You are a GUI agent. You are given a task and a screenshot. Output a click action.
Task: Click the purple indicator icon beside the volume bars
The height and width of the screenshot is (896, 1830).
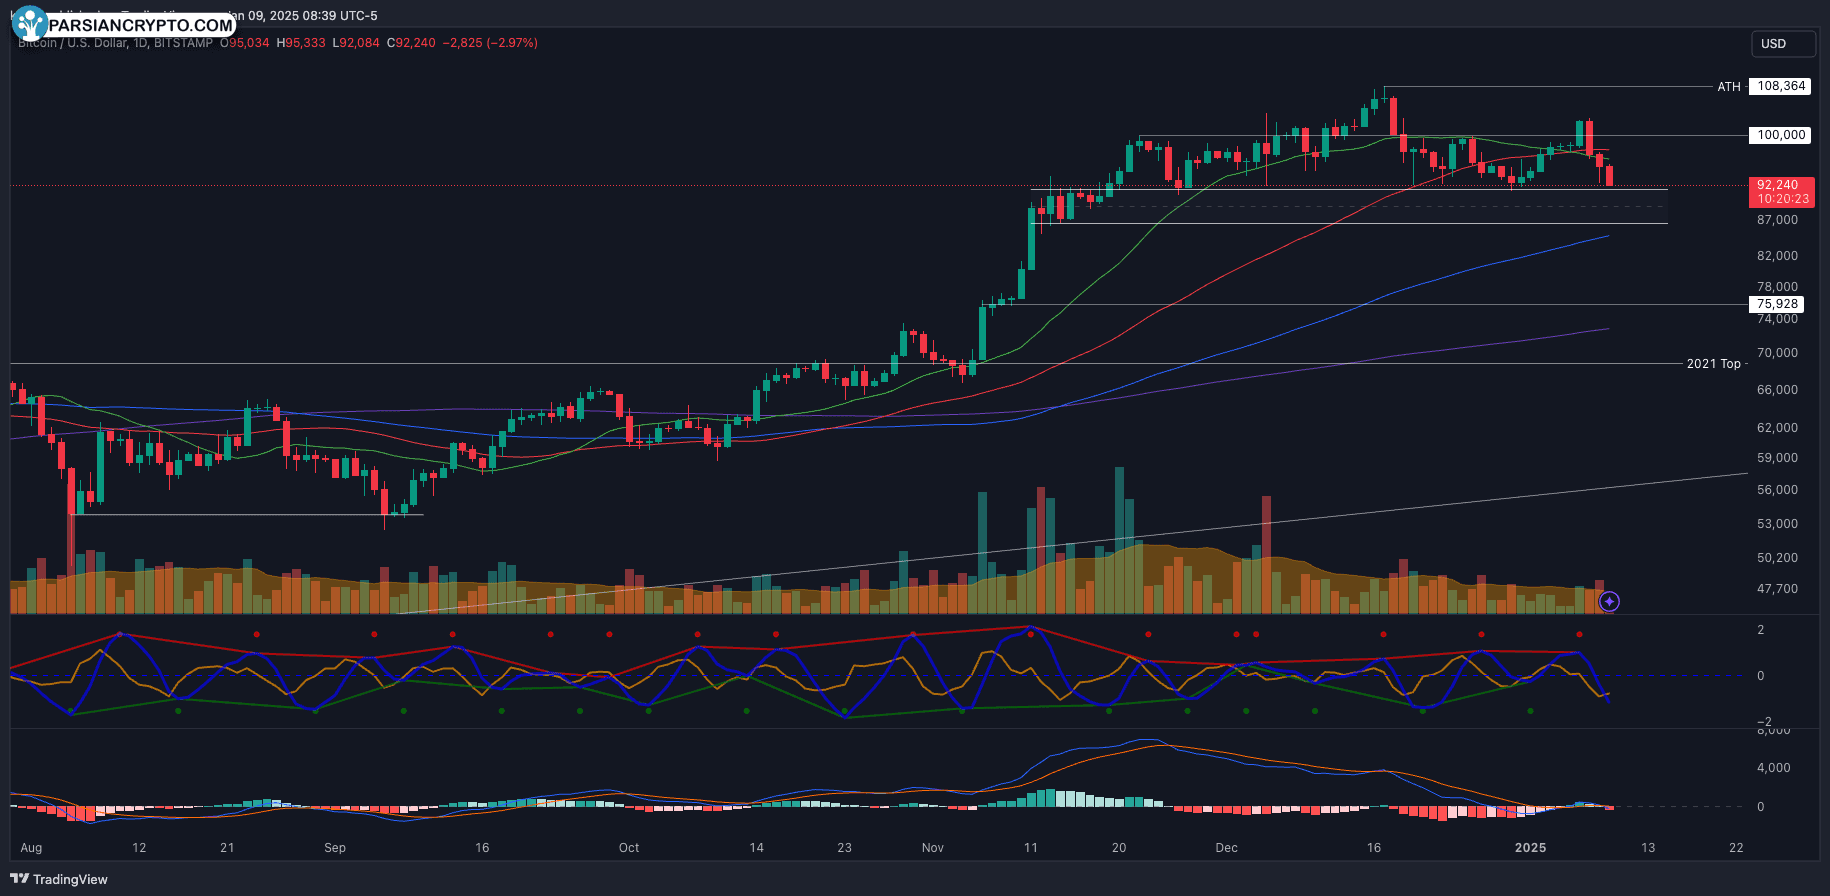pos(1609,601)
